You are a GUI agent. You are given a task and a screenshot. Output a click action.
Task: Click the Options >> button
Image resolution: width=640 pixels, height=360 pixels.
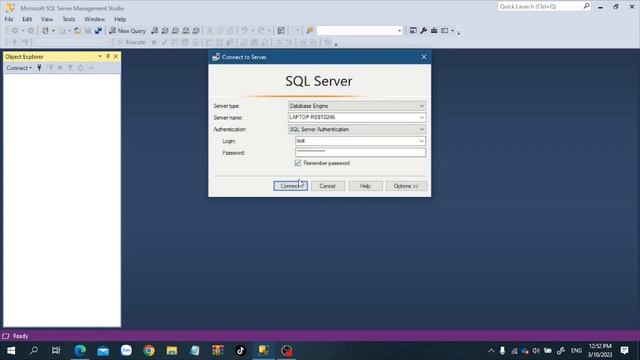[406, 186]
